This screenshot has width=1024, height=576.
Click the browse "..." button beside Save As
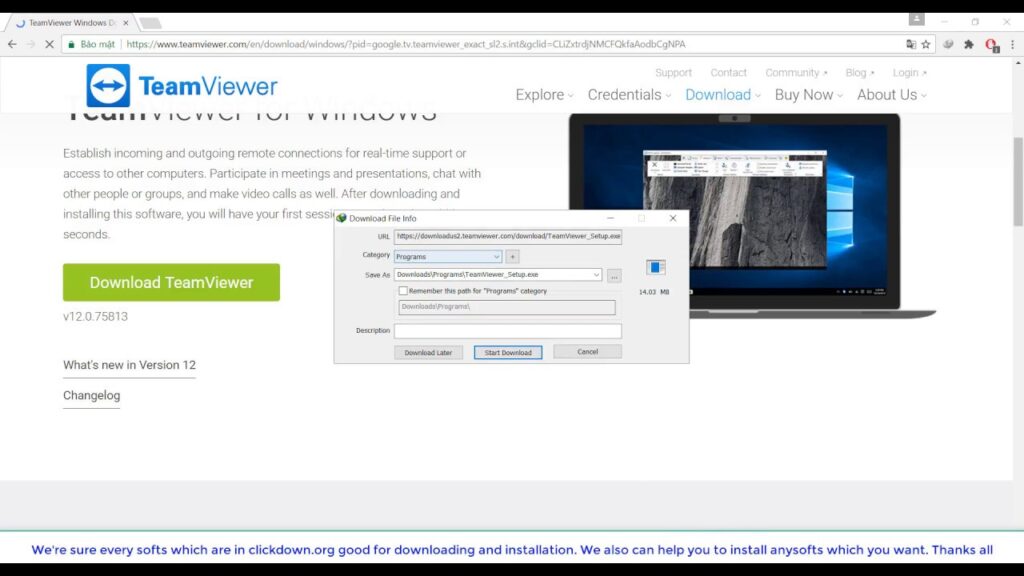coord(614,276)
